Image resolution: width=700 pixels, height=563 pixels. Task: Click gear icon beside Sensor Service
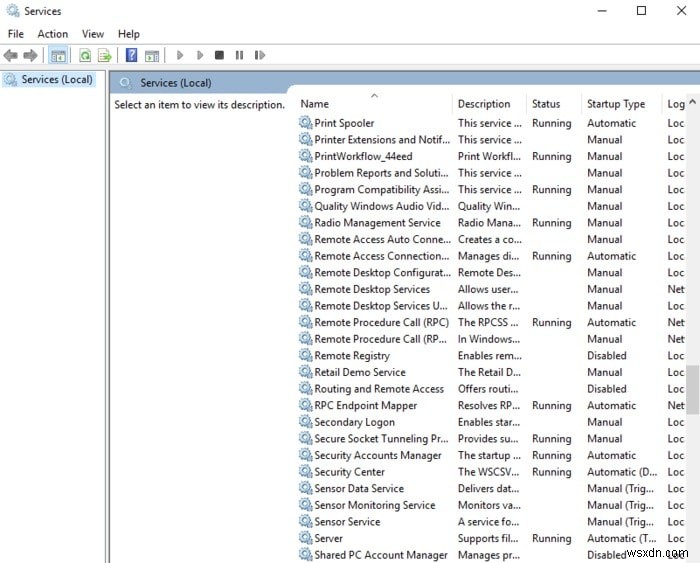305,521
